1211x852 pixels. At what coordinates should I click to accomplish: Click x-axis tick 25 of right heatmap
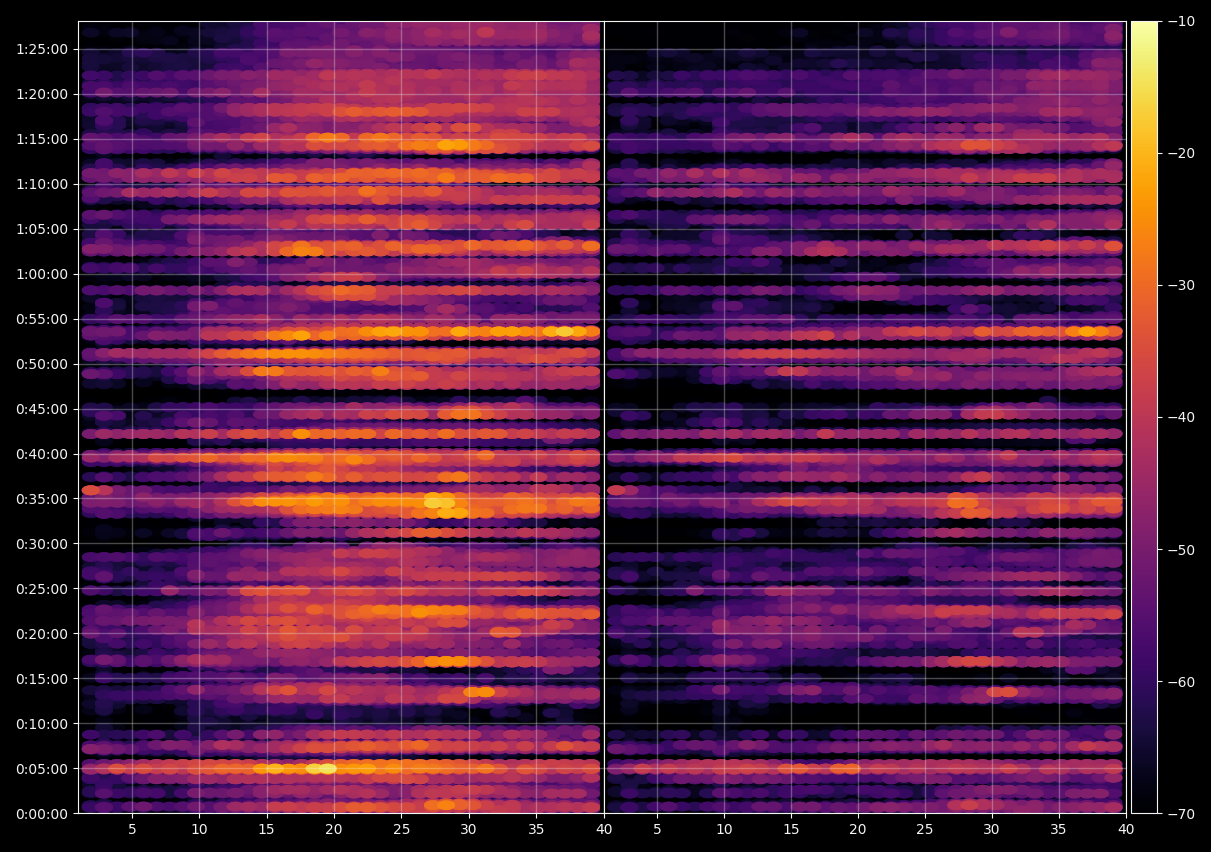point(925,830)
